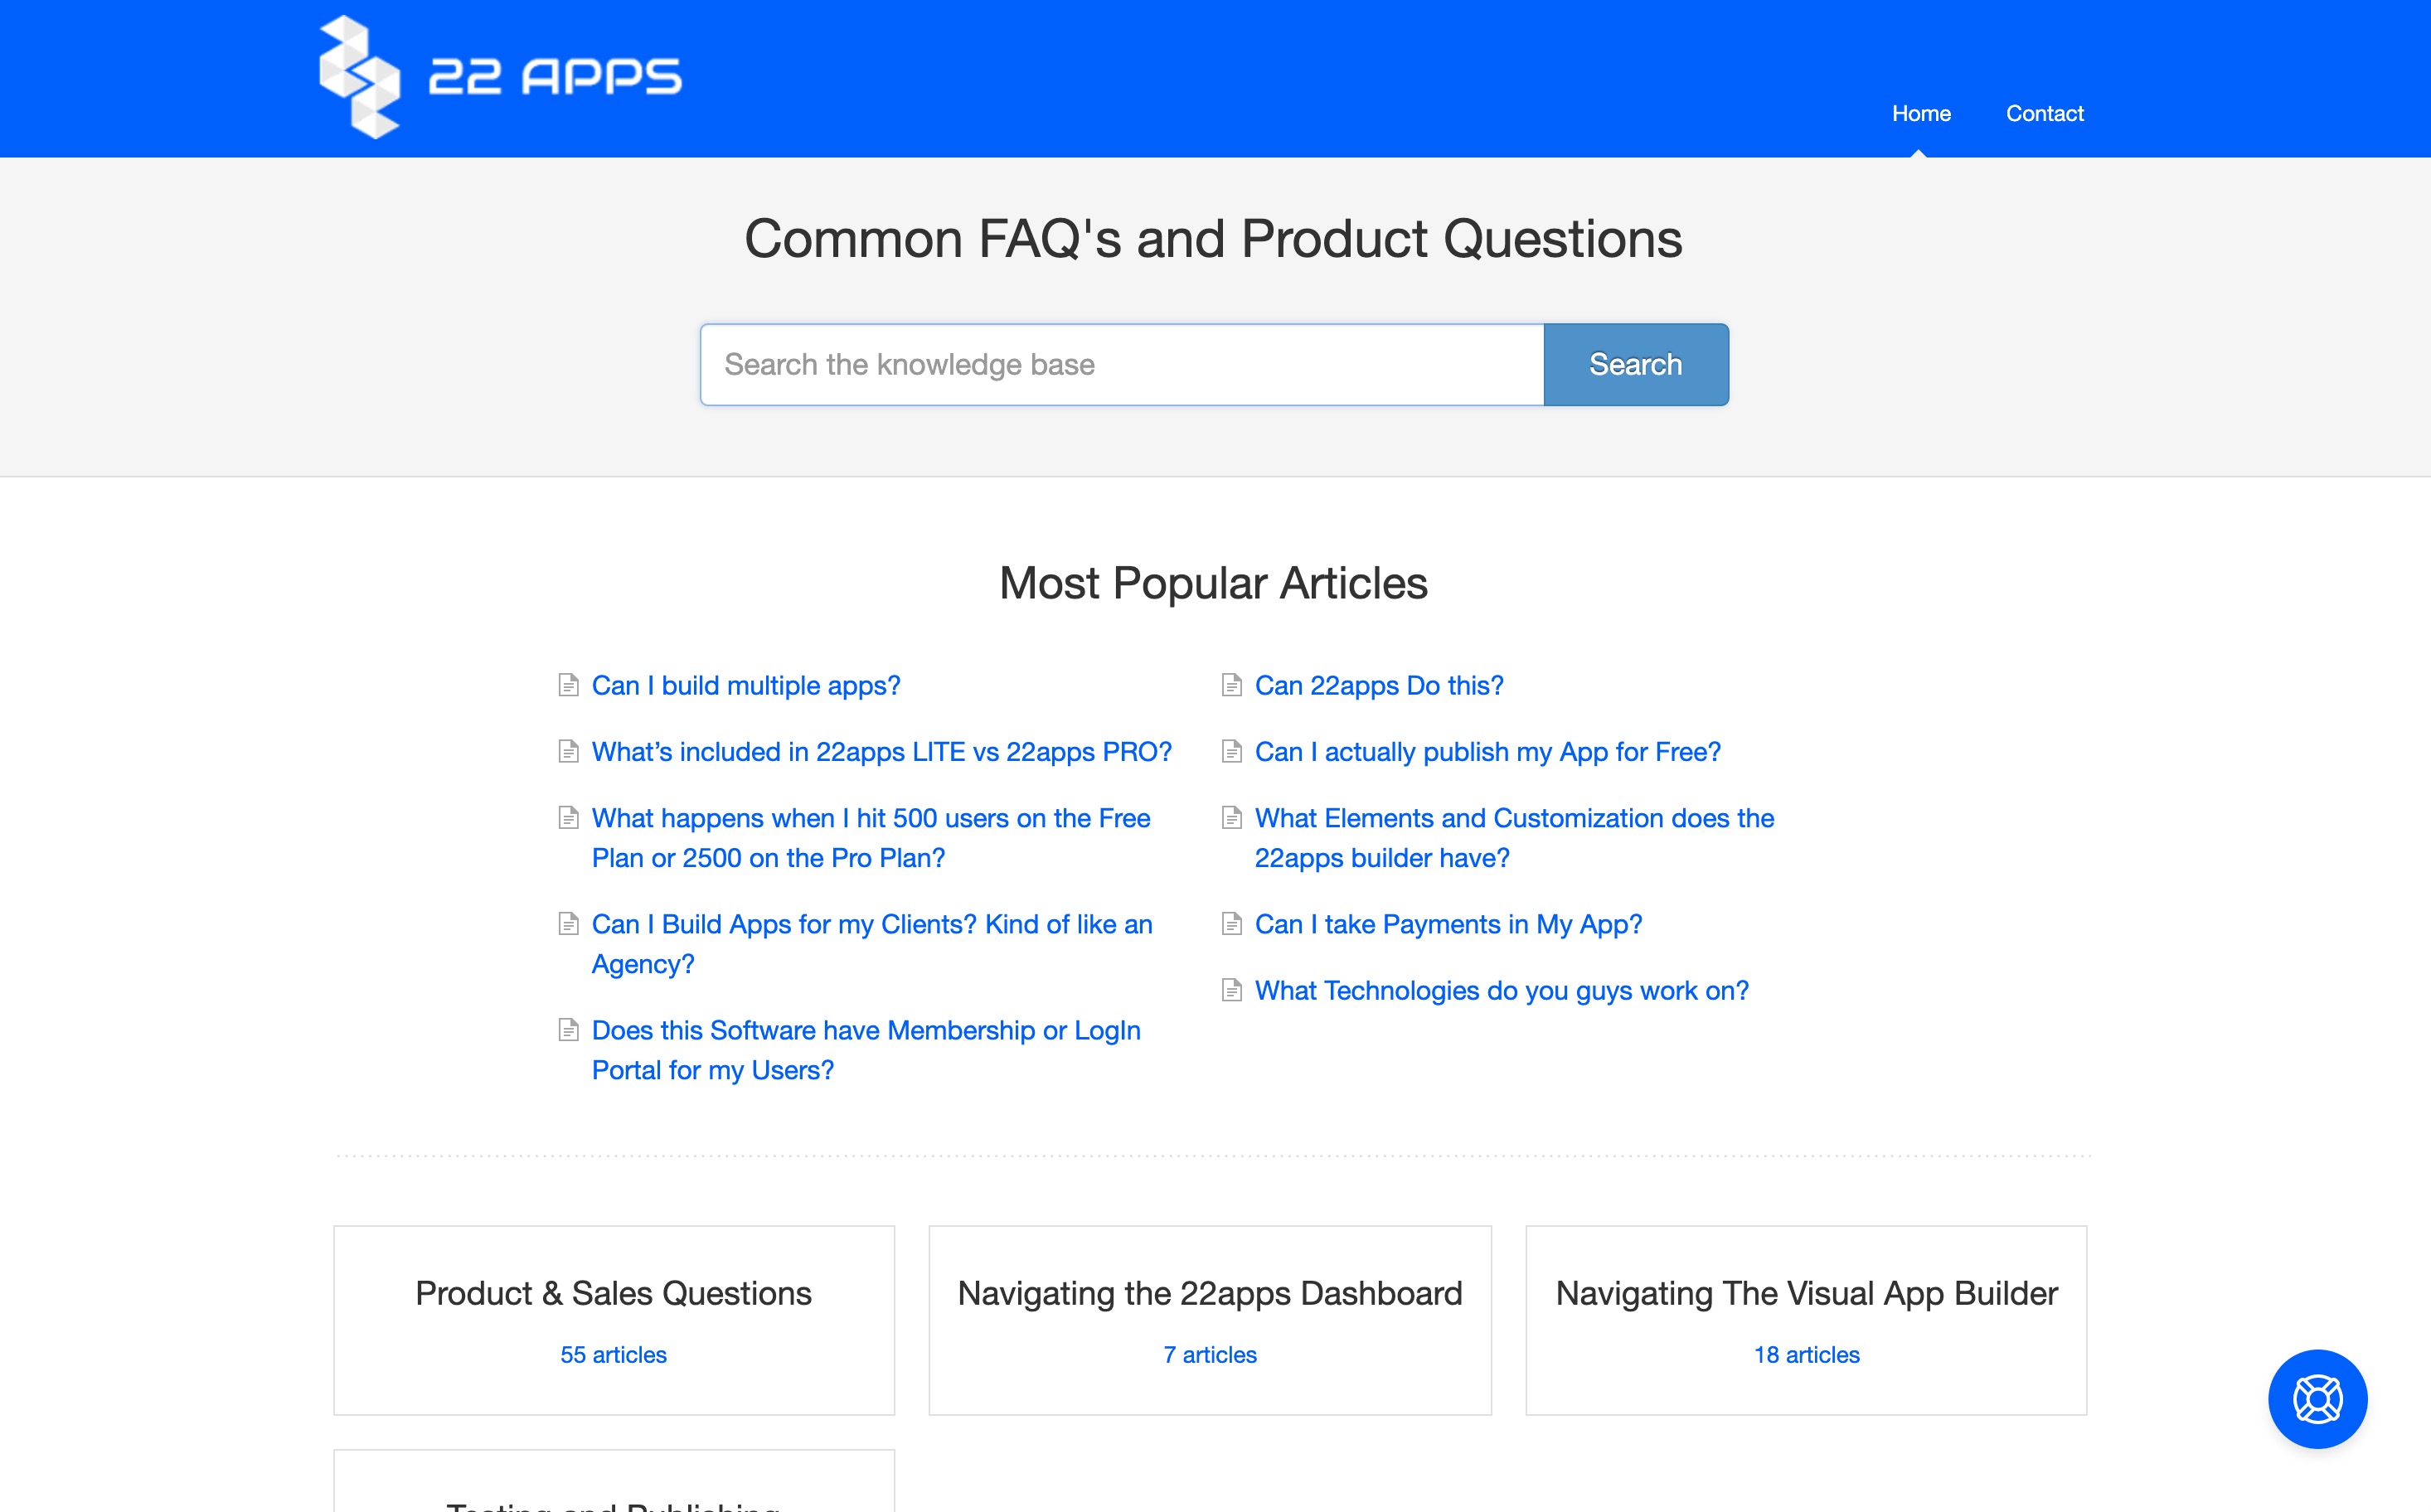Click document icon beside LITE vs PRO article
The height and width of the screenshot is (1512, 2431).
(x=568, y=752)
